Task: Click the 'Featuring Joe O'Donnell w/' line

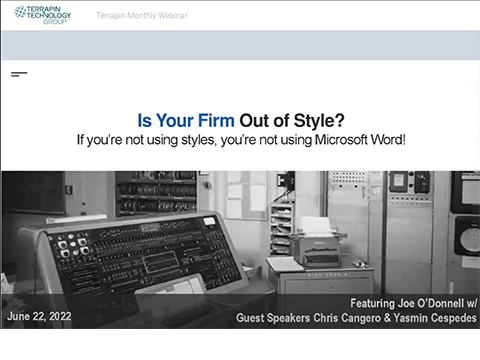Action: pyautogui.click(x=414, y=303)
